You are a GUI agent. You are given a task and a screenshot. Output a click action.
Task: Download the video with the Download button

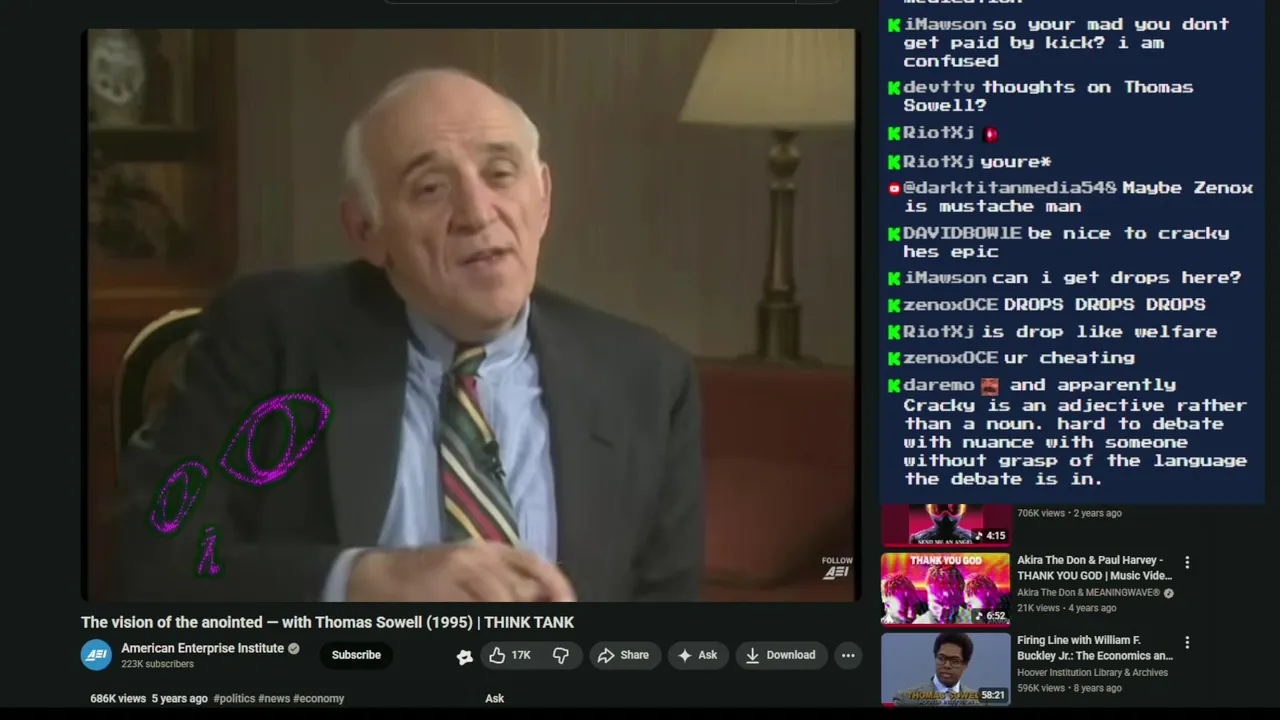pos(781,655)
